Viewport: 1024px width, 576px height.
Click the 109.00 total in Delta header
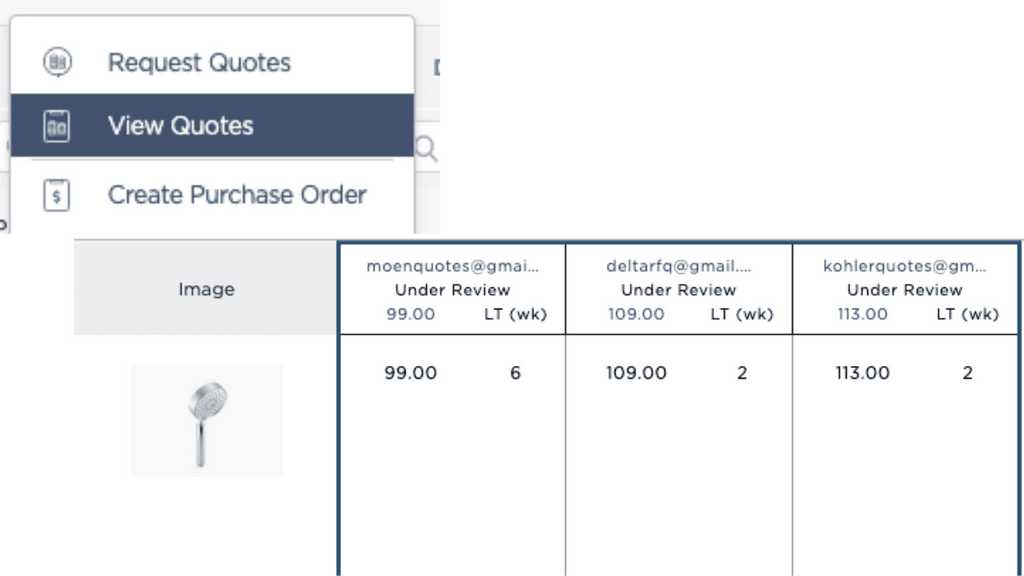[x=636, y=314]
